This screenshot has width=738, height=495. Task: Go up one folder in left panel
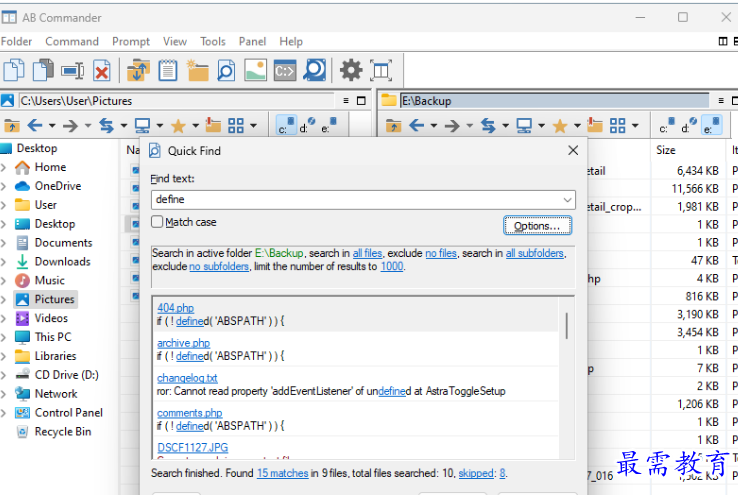point(12,126)
